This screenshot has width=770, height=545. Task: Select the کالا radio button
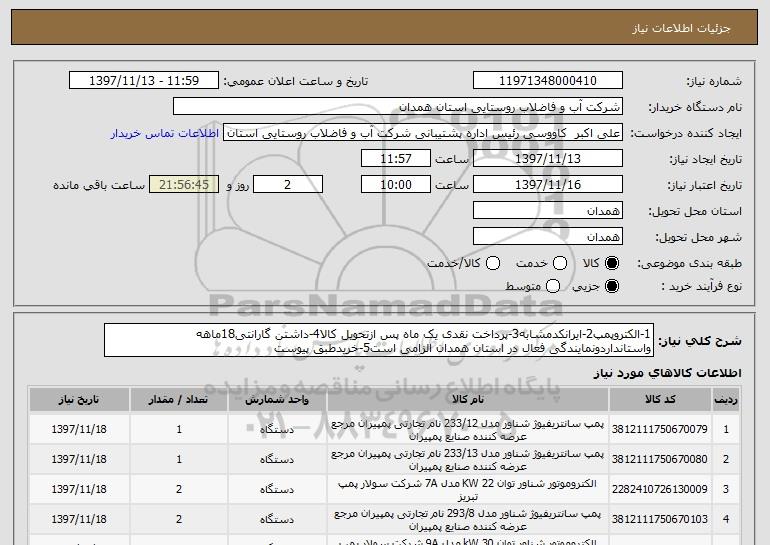612,263
